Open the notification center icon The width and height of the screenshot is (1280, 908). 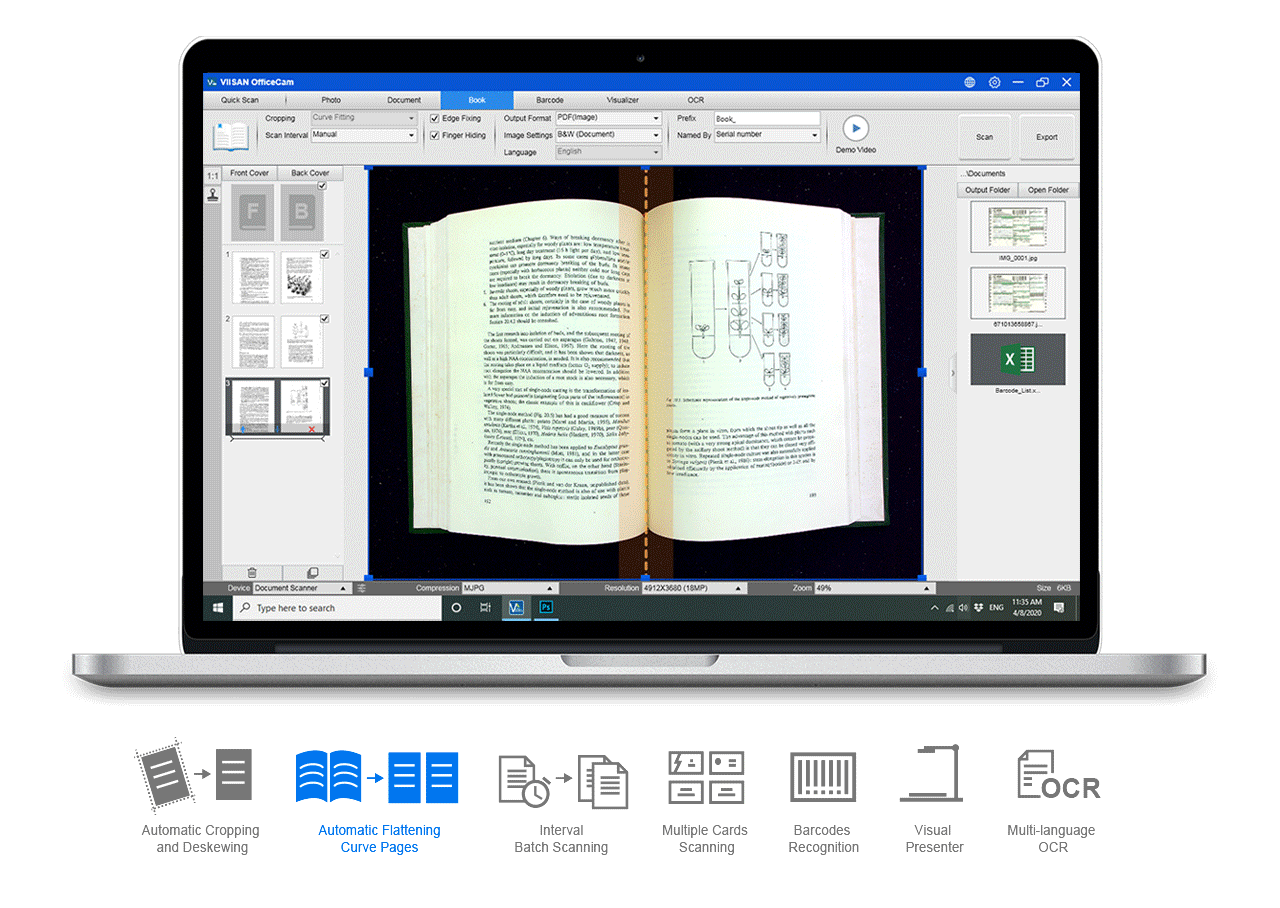coord(1059,607)
